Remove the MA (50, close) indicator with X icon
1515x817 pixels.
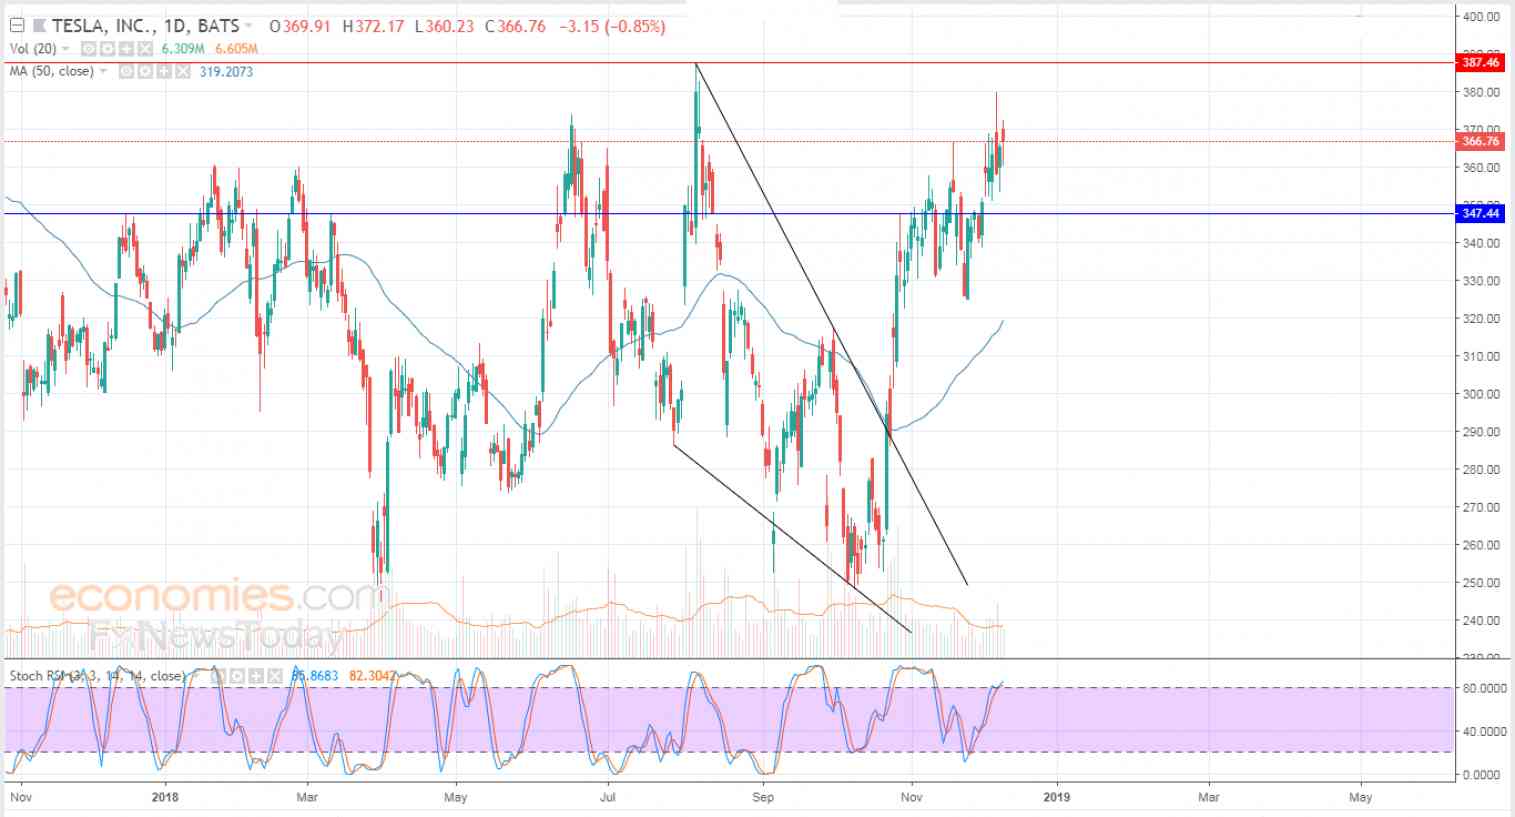(183, 72)
